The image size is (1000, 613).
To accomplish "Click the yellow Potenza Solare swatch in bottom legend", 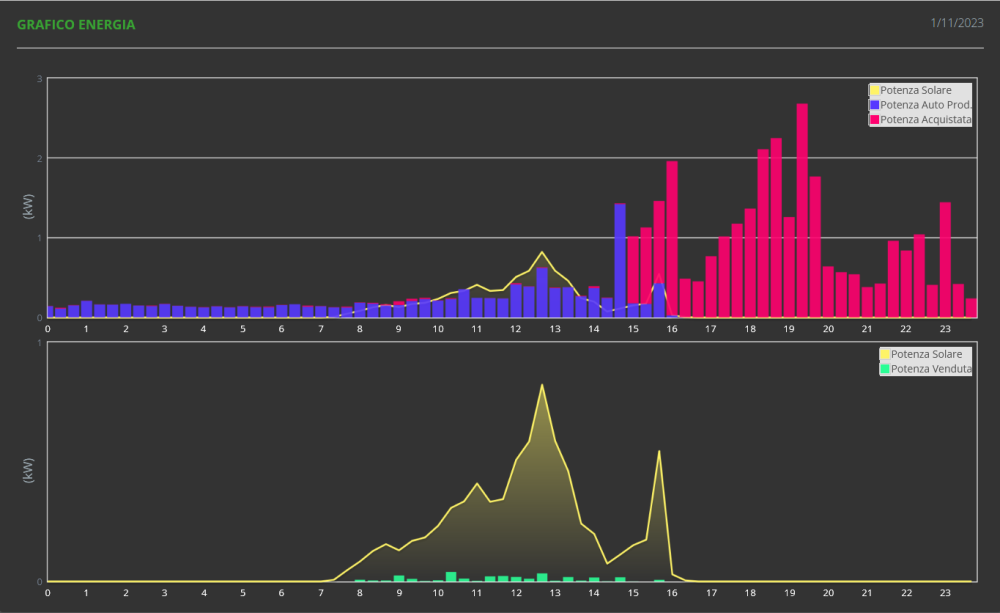I will 885,354.
